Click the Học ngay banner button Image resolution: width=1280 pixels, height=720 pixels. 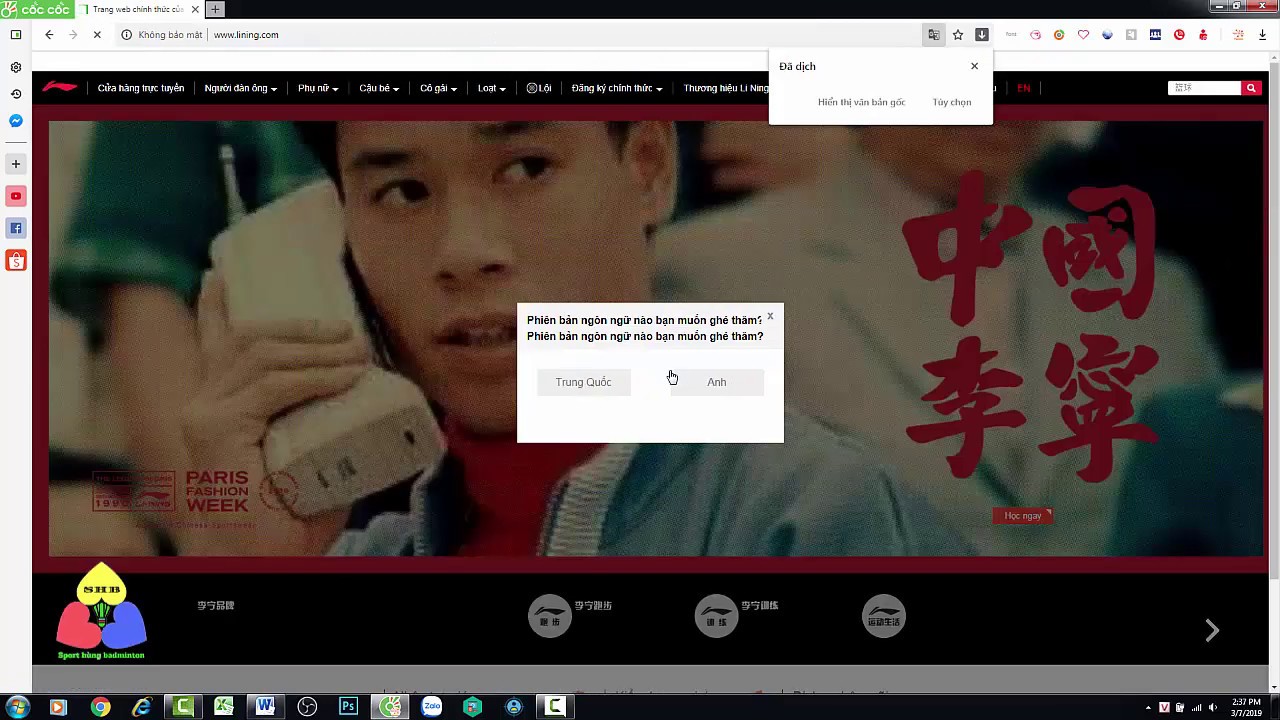pos(1023,515)
